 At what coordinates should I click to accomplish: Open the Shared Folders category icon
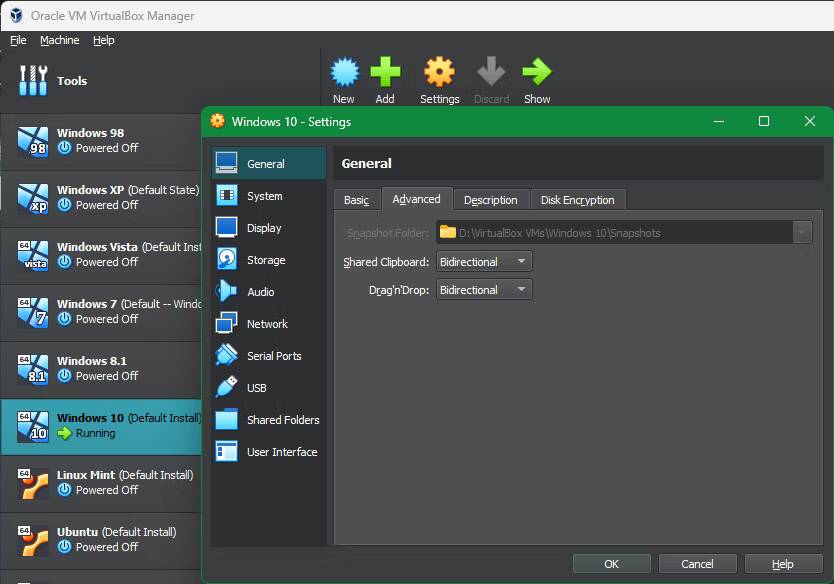[227, 419]
